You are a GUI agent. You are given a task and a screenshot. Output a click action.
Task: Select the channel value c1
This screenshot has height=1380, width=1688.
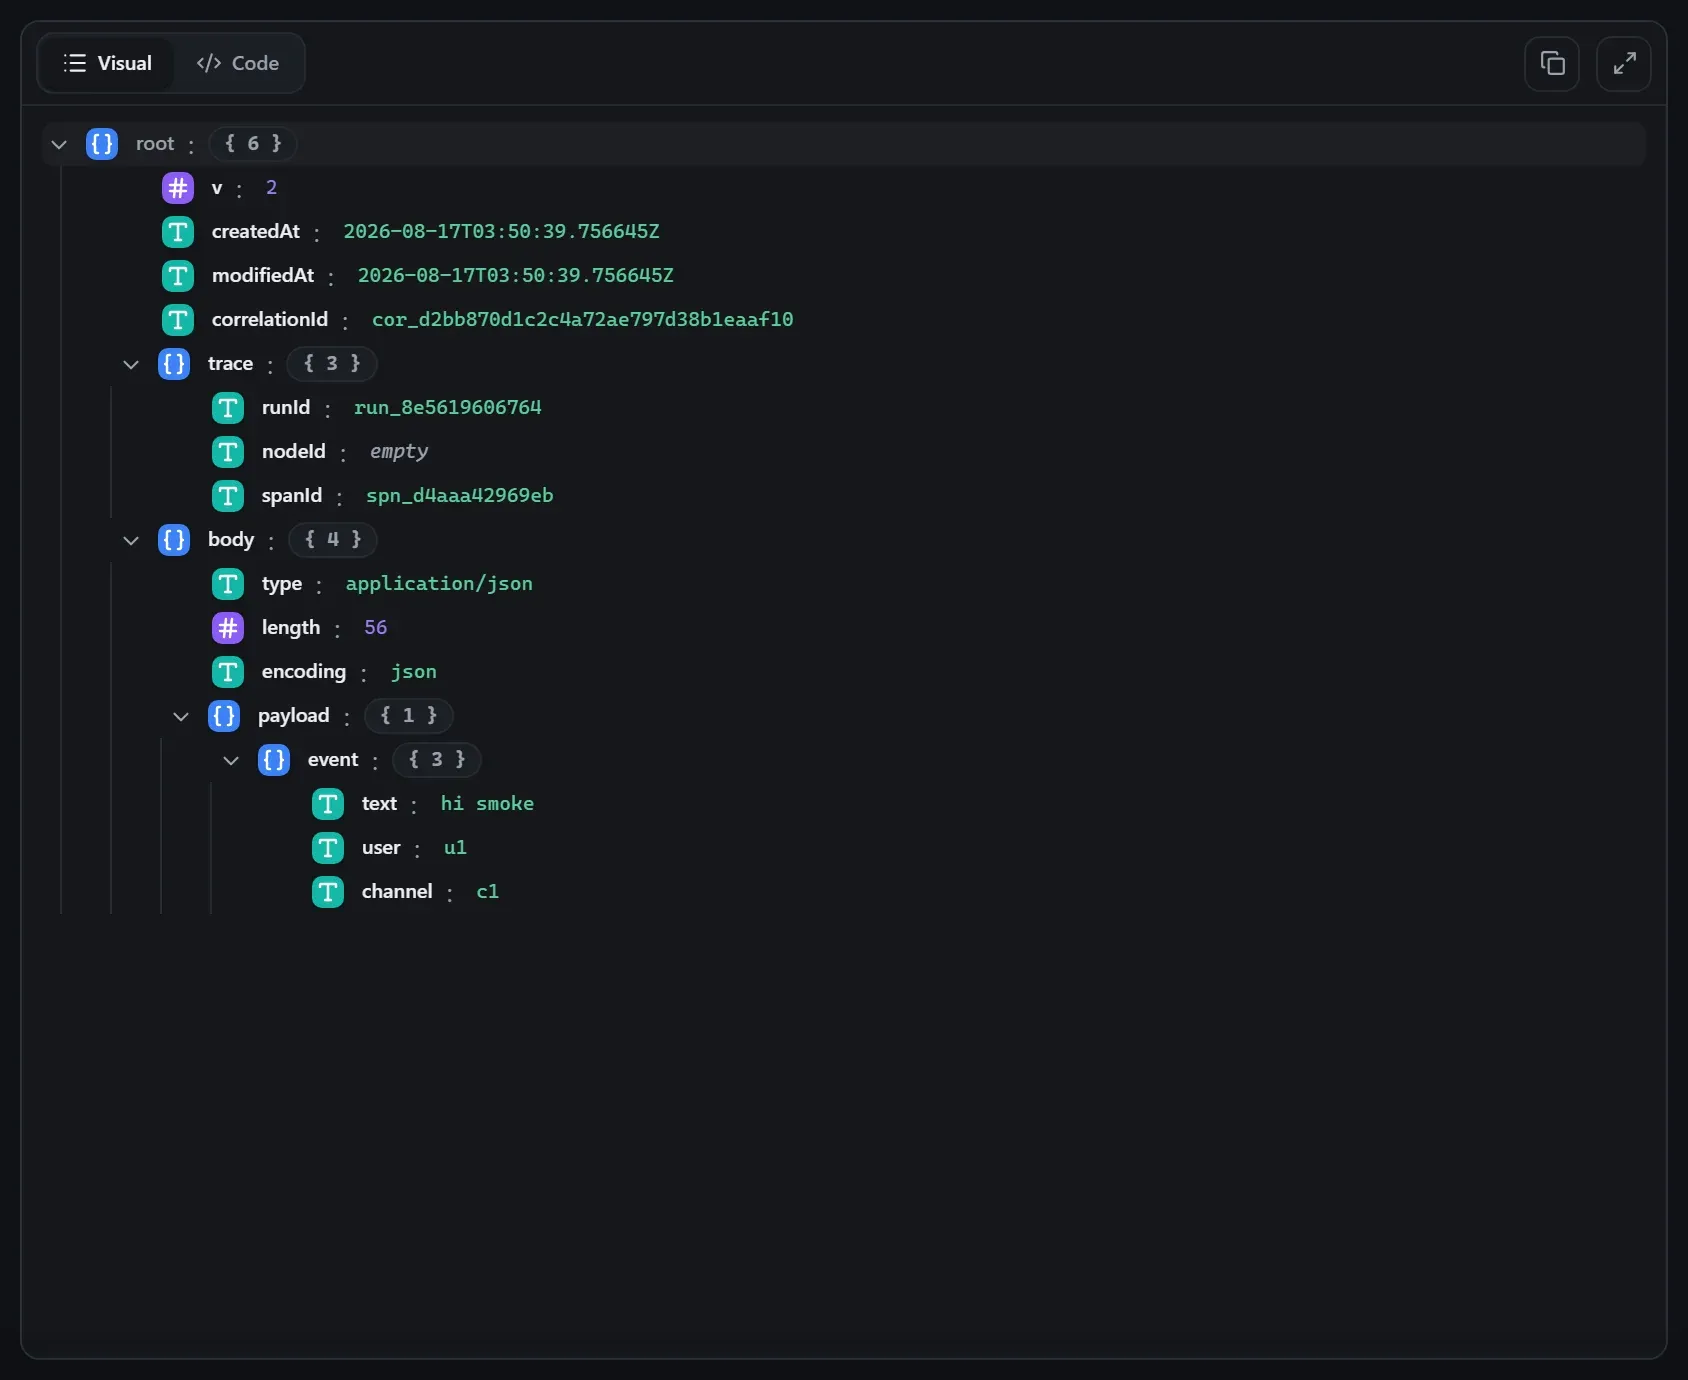click(487, 892)
